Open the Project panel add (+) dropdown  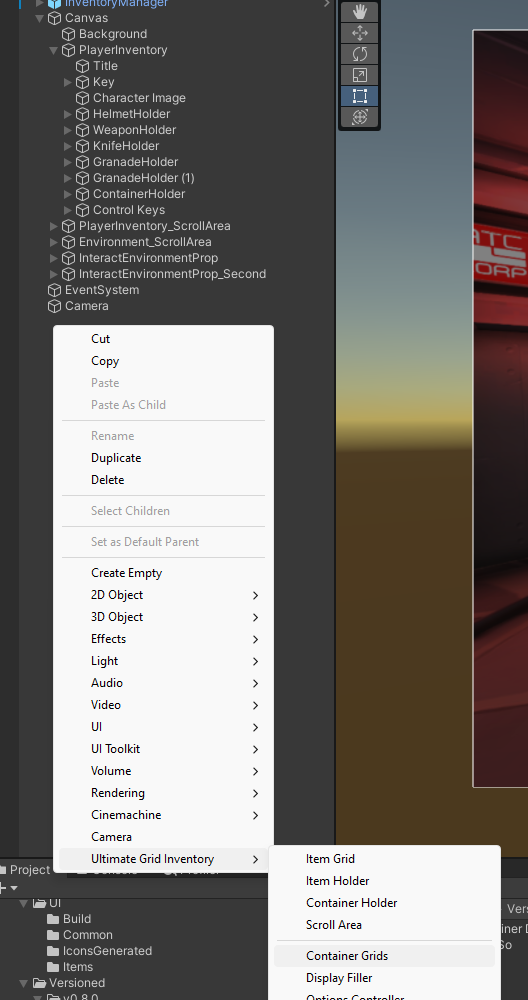tap(9, 888)
